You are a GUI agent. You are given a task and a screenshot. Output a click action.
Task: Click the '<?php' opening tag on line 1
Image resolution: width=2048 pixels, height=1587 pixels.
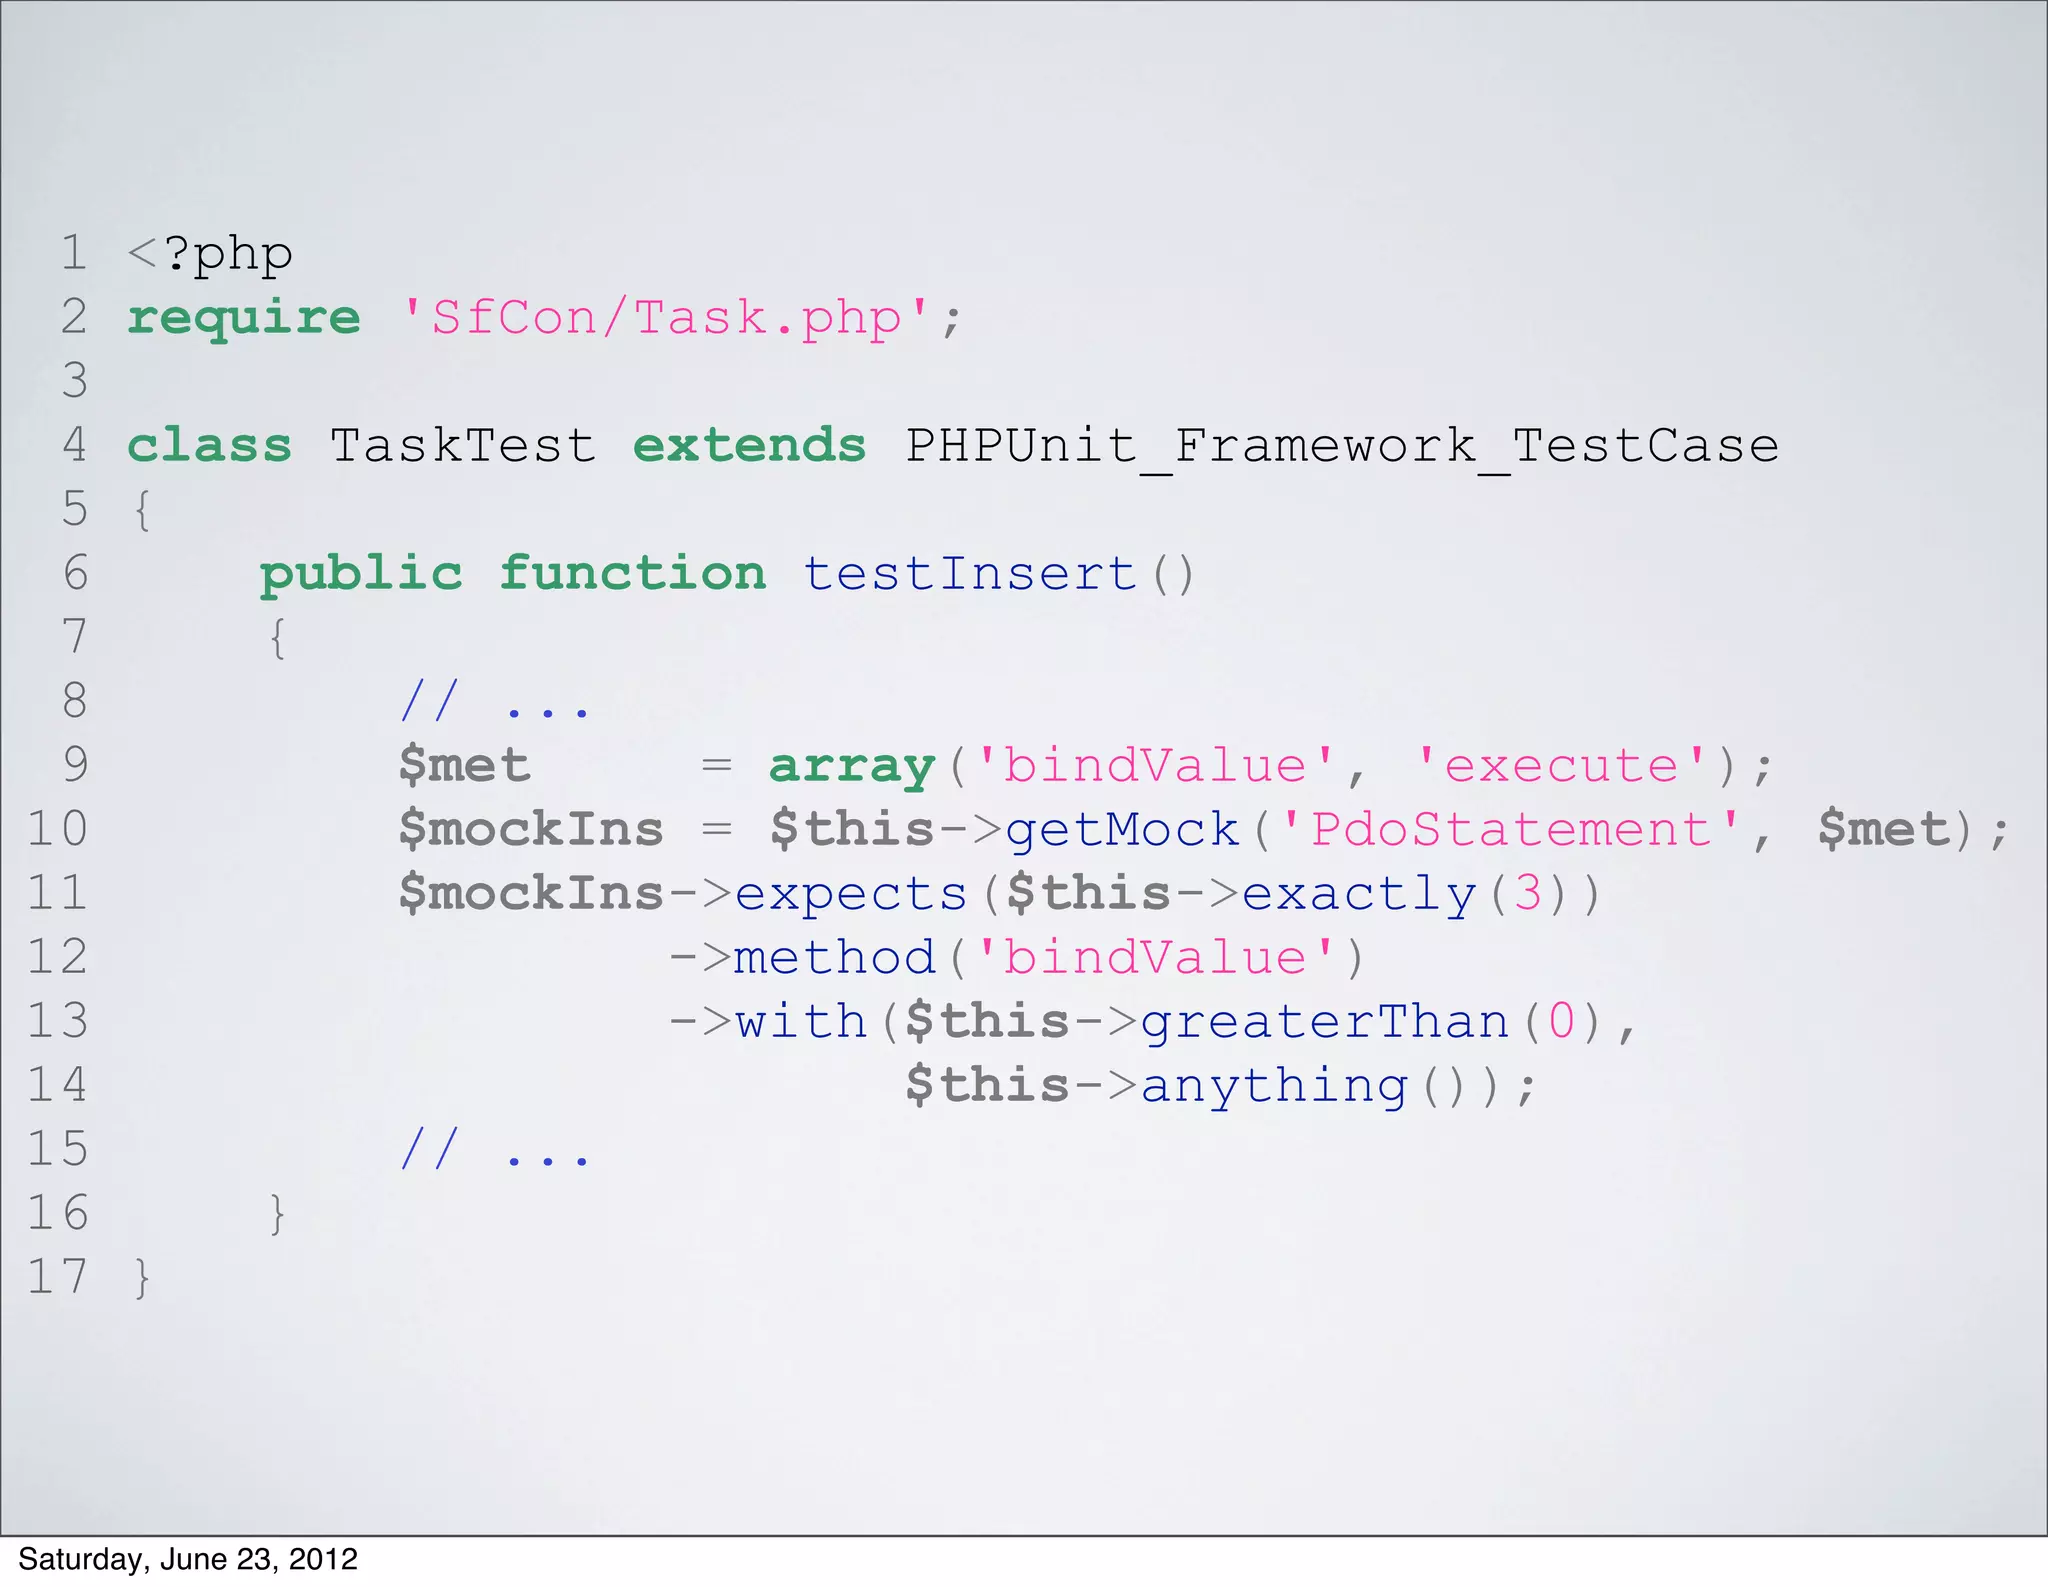point(210,255)
